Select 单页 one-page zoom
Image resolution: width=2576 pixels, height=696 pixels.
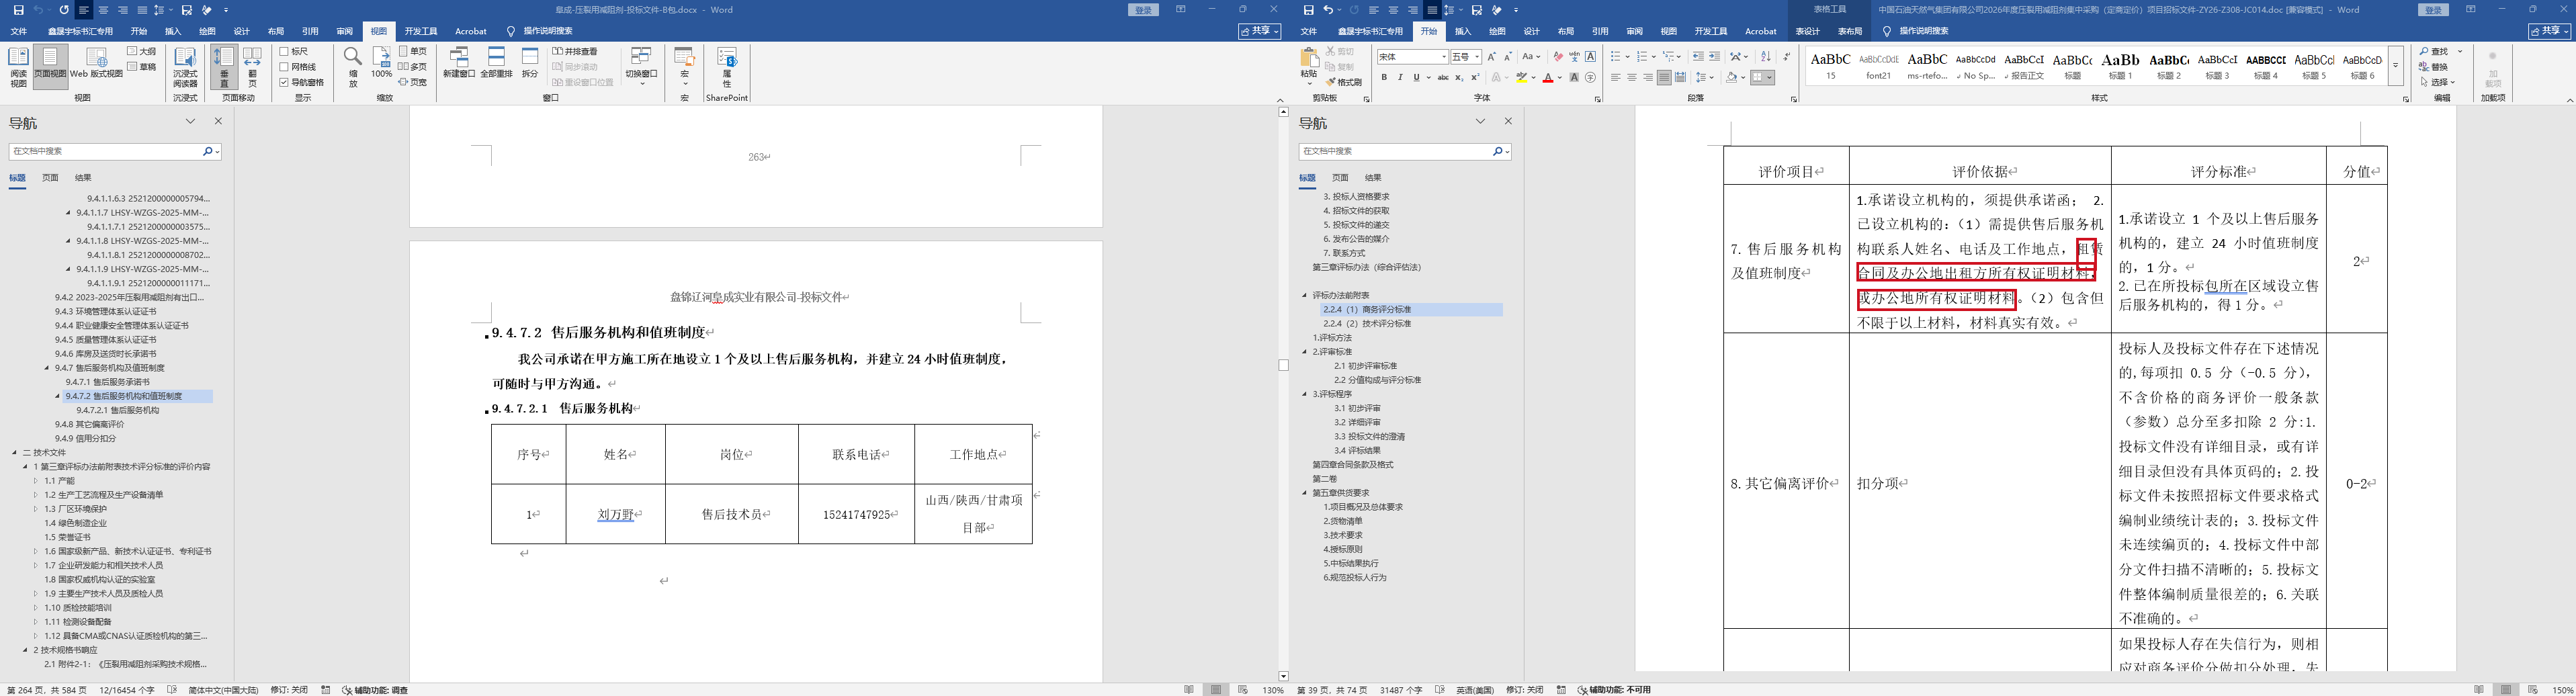coord(413,51)
